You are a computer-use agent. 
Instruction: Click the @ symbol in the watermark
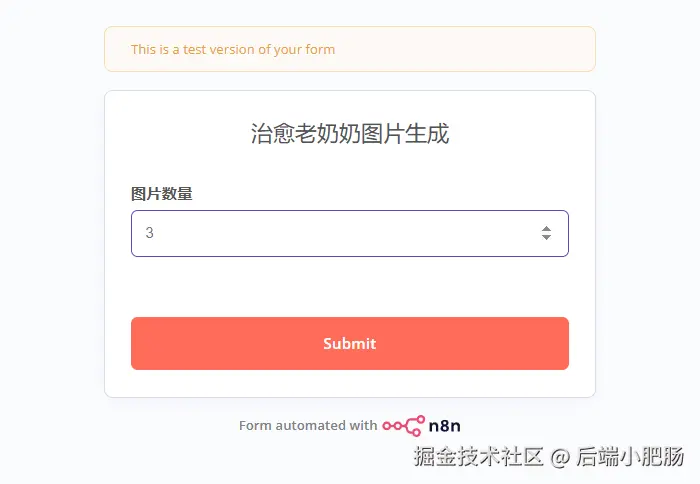(560, 457)
